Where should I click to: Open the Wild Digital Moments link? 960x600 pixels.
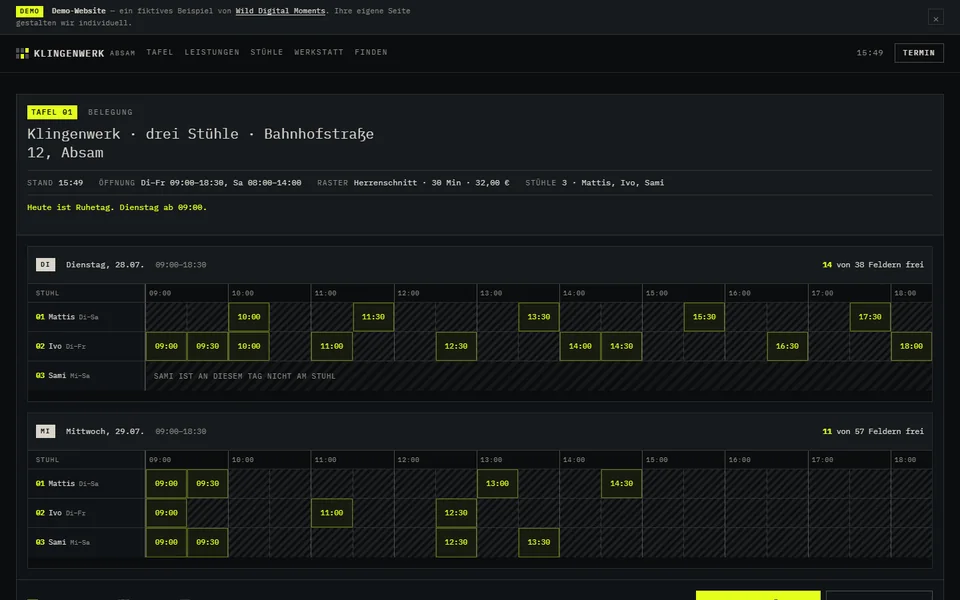click(280, 11)
